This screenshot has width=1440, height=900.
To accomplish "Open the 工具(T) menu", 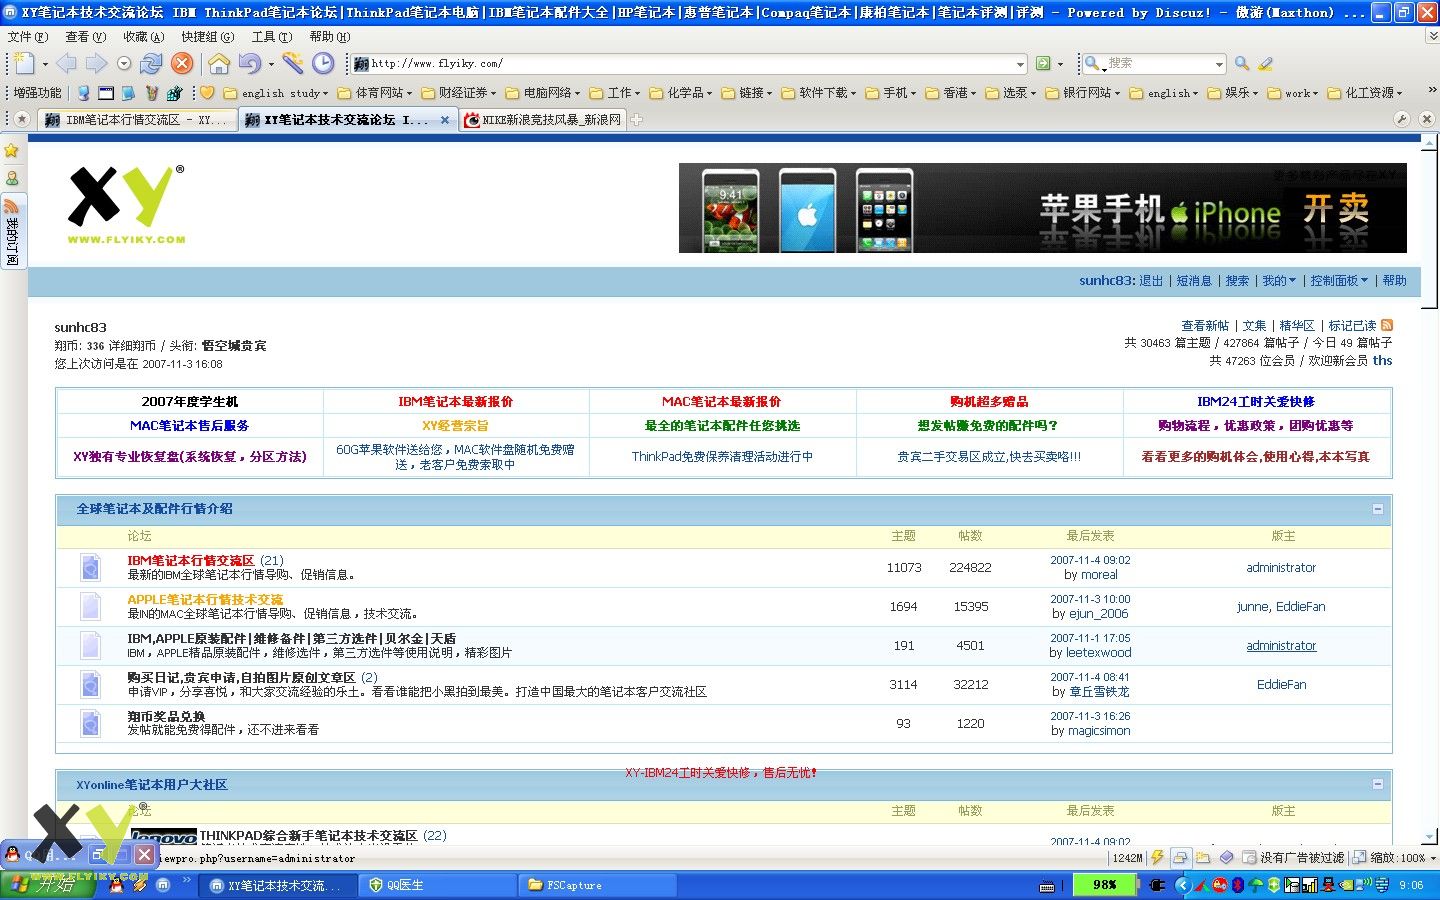I will click(x=271, y=37).
